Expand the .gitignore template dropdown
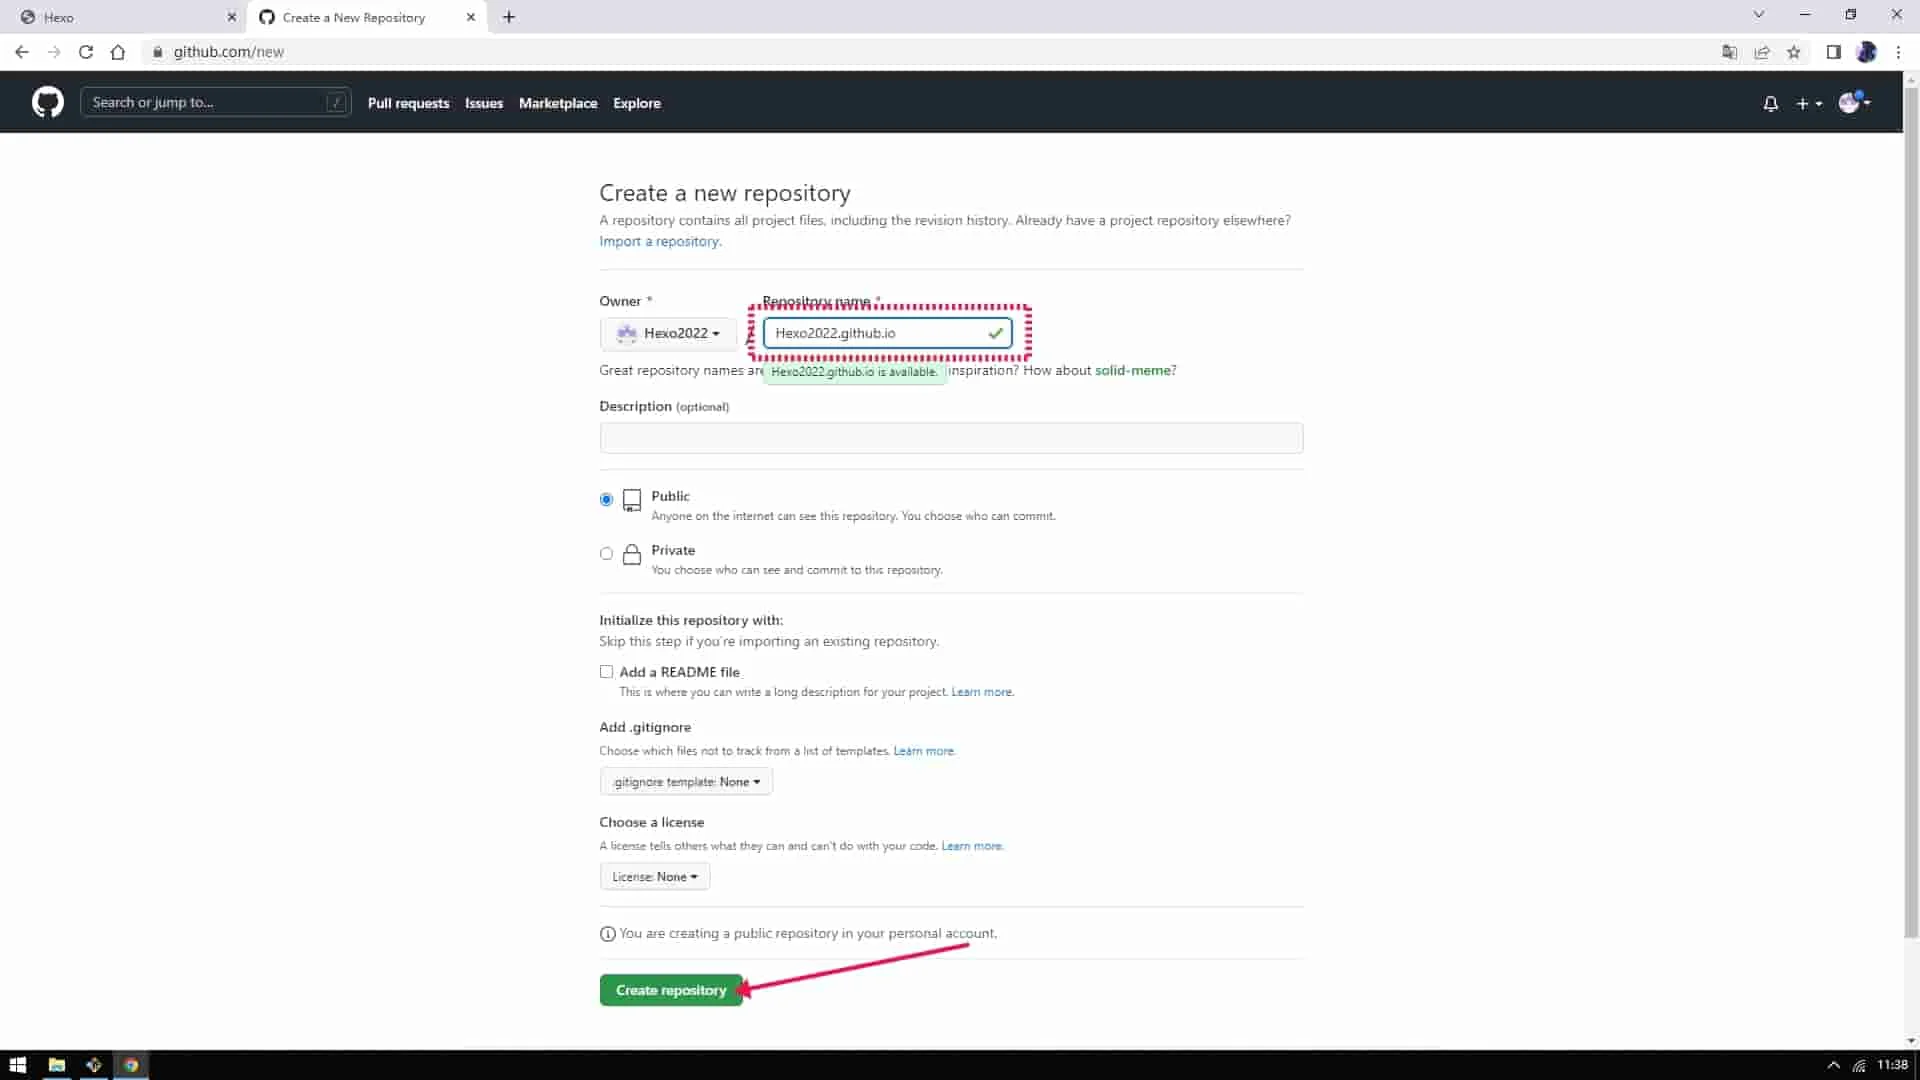 click(686, 782)
